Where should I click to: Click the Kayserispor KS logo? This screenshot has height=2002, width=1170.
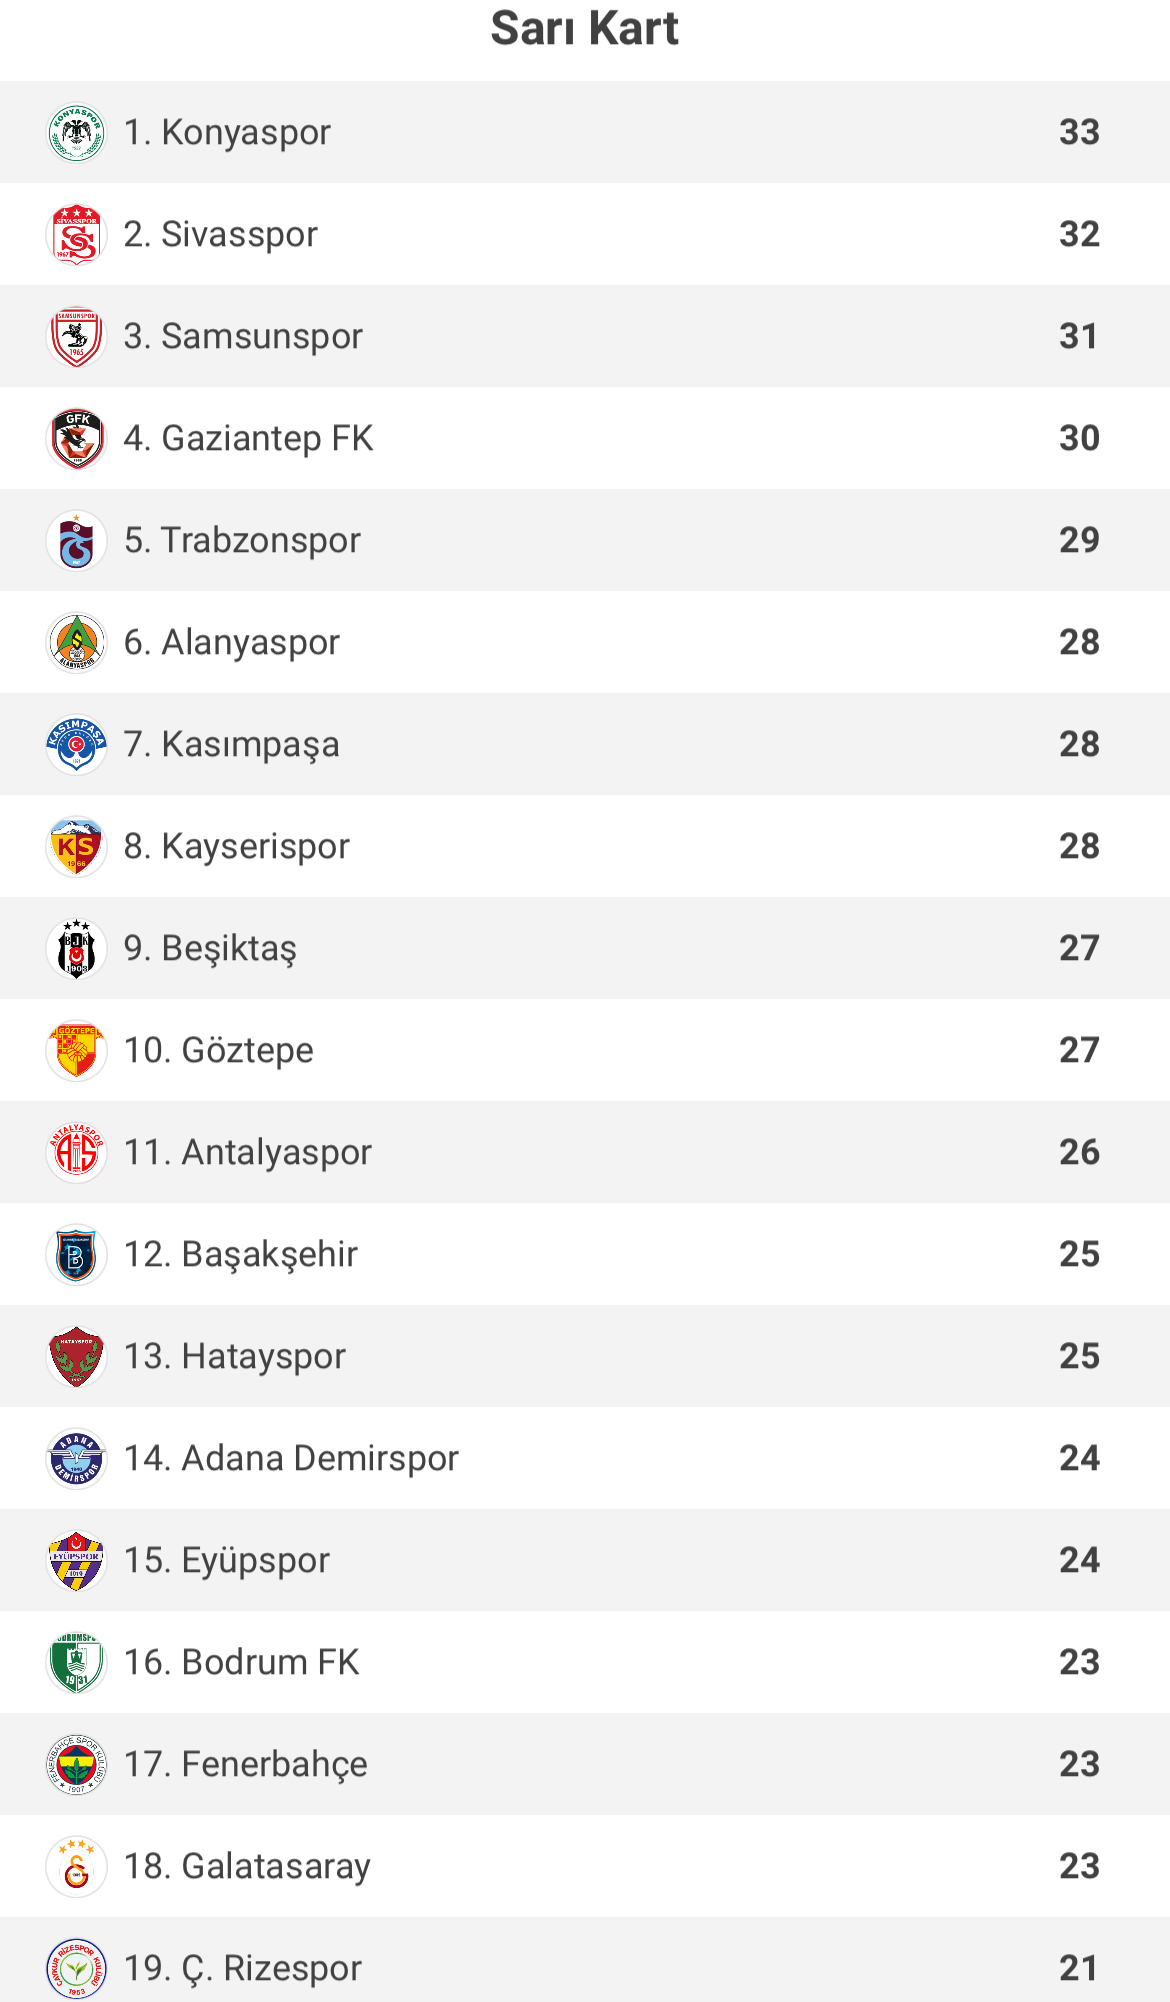coord(77,846)
